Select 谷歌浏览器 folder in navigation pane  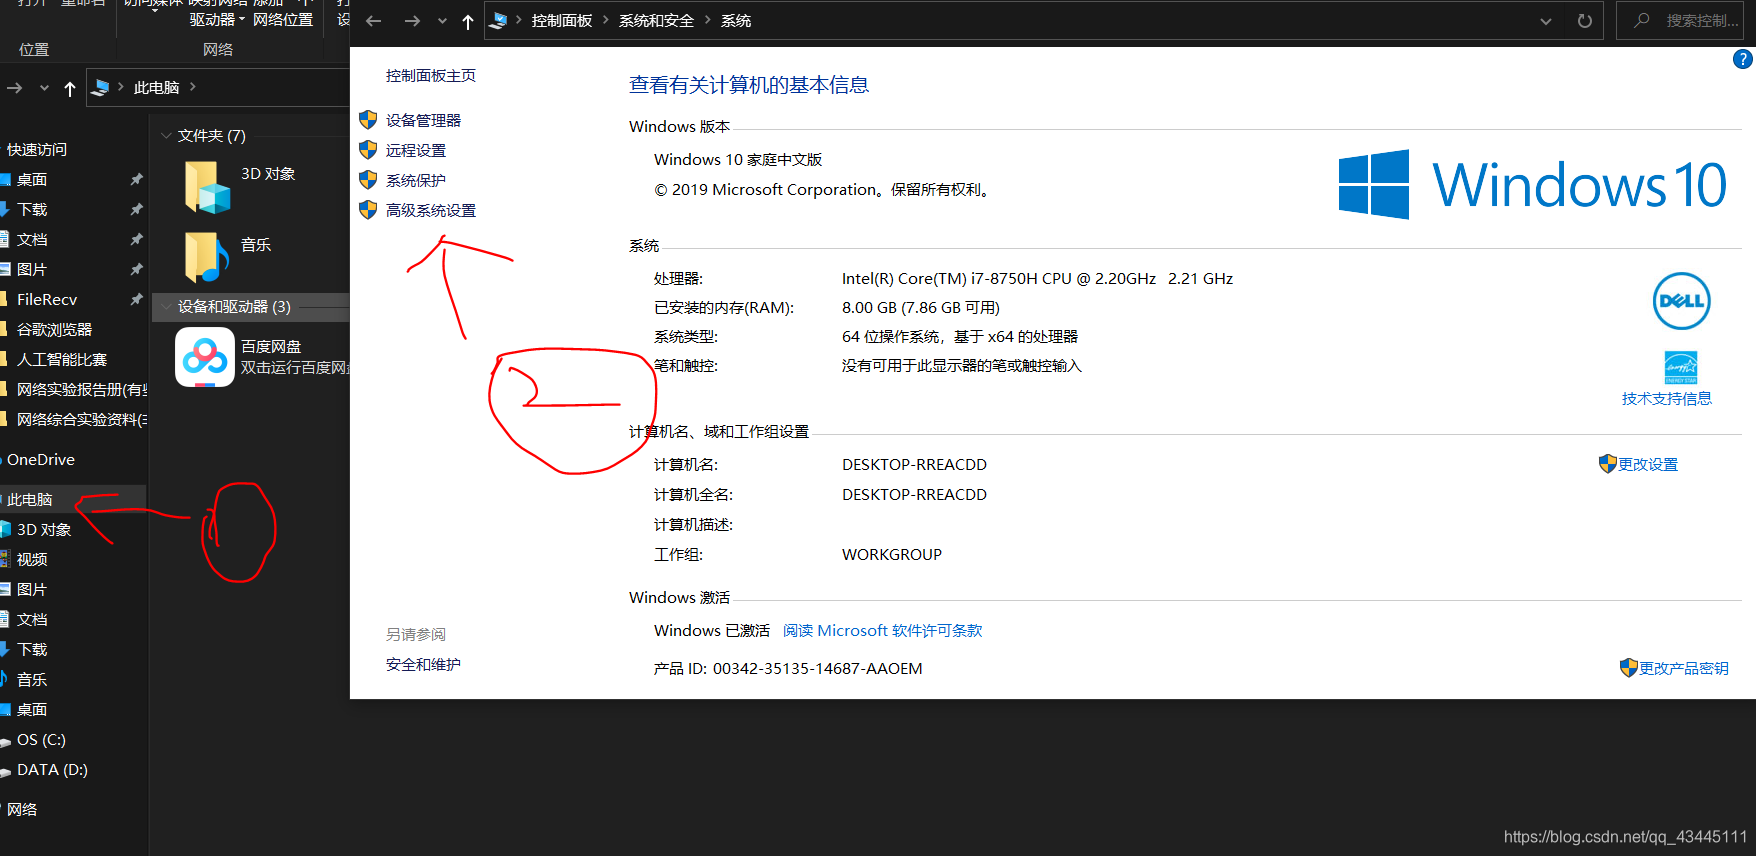(x=54, y=329)
